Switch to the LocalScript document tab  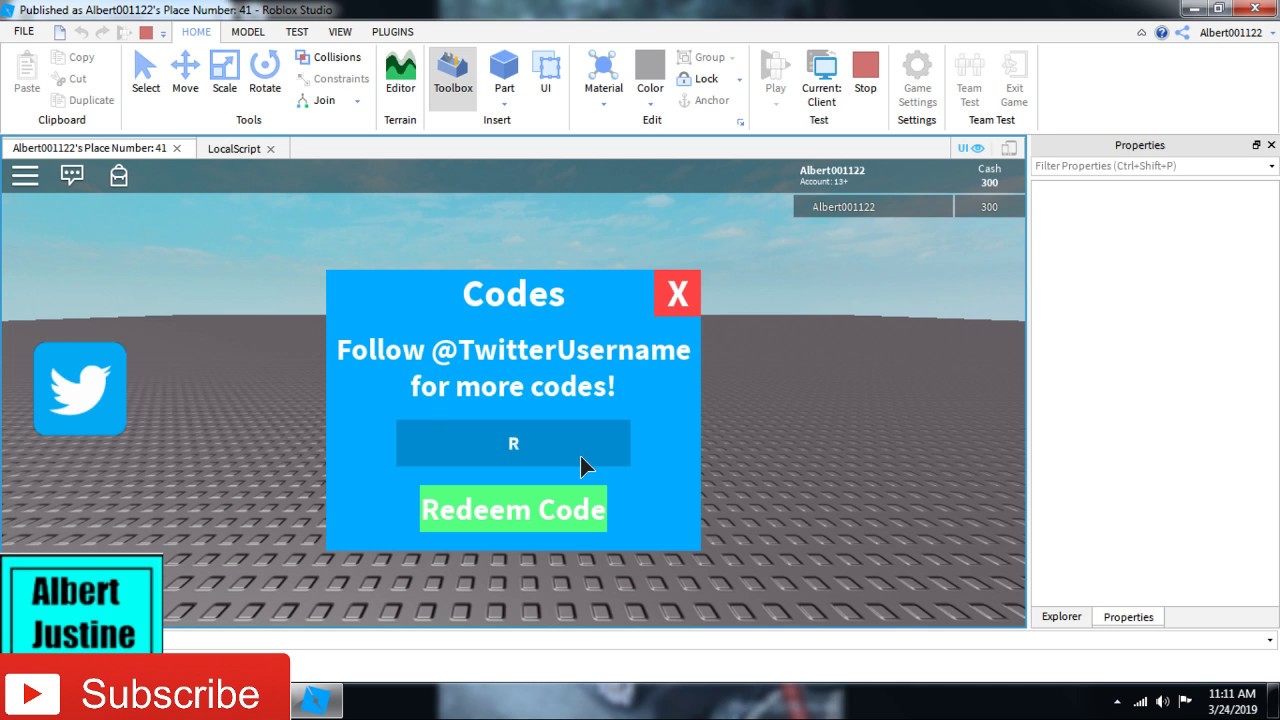pyautogui.click(x=234, y=149)
